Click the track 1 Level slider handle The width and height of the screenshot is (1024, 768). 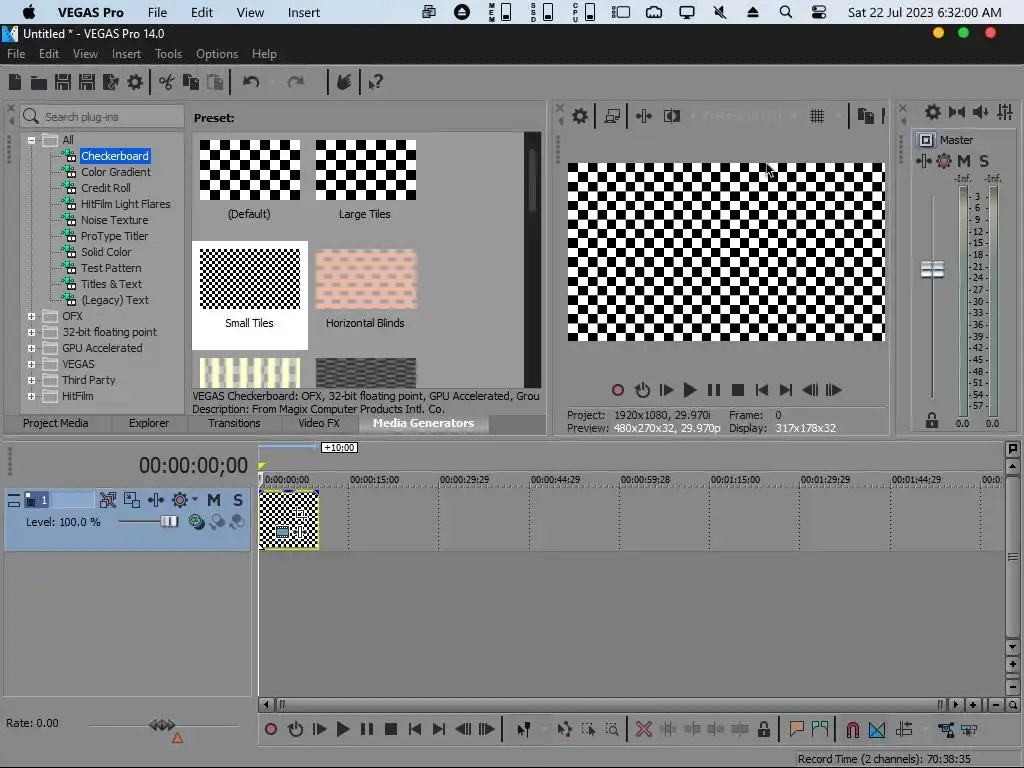coord(169,521)
